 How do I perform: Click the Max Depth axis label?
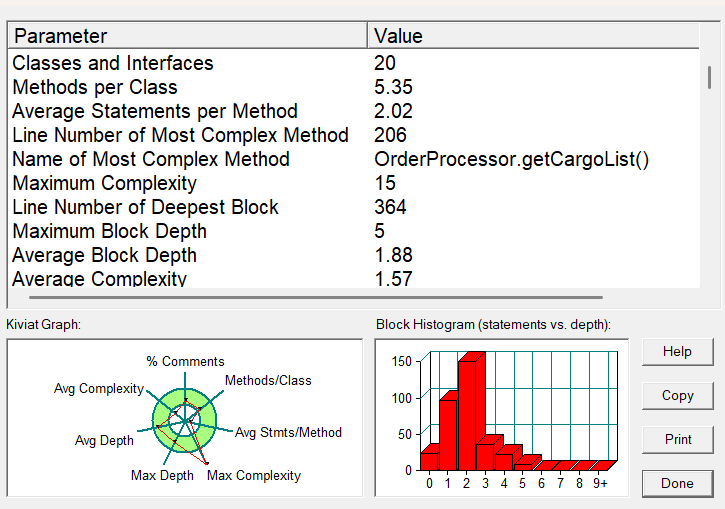pyautogui.click(x=162, y=475)
